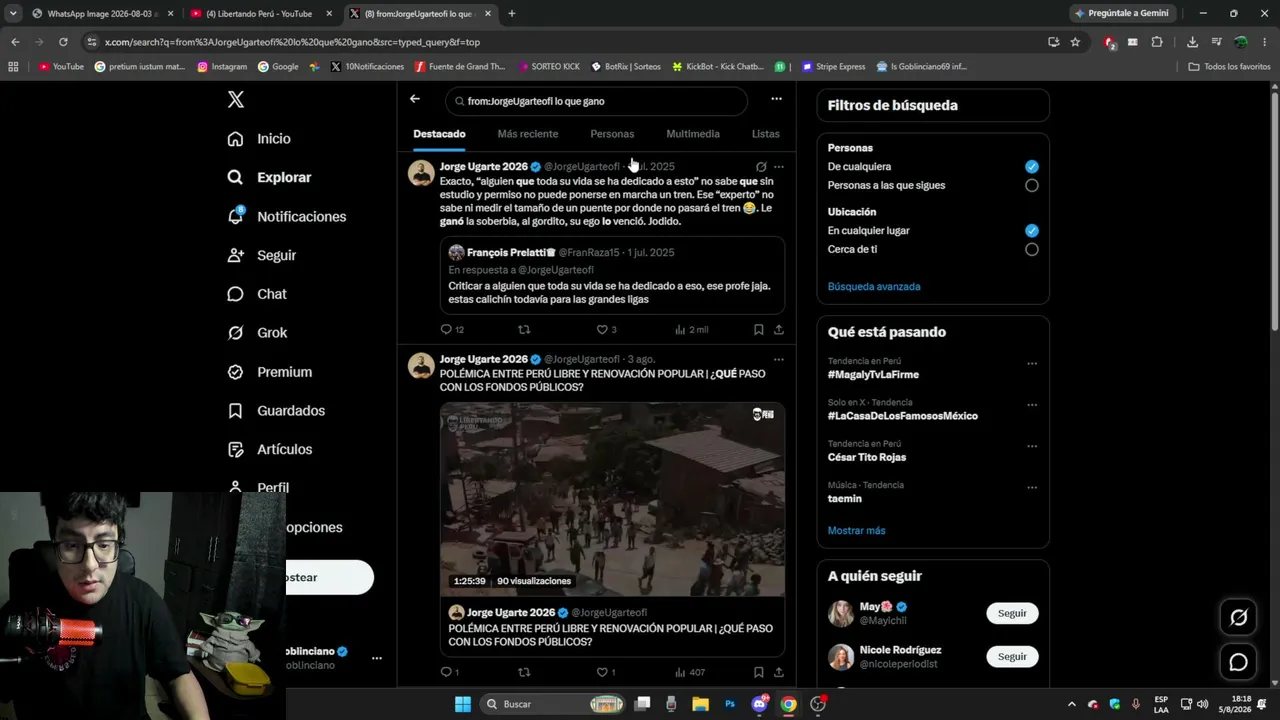Click the X search input field
The image size is (1280, 720).
click(x=596, y=101)
